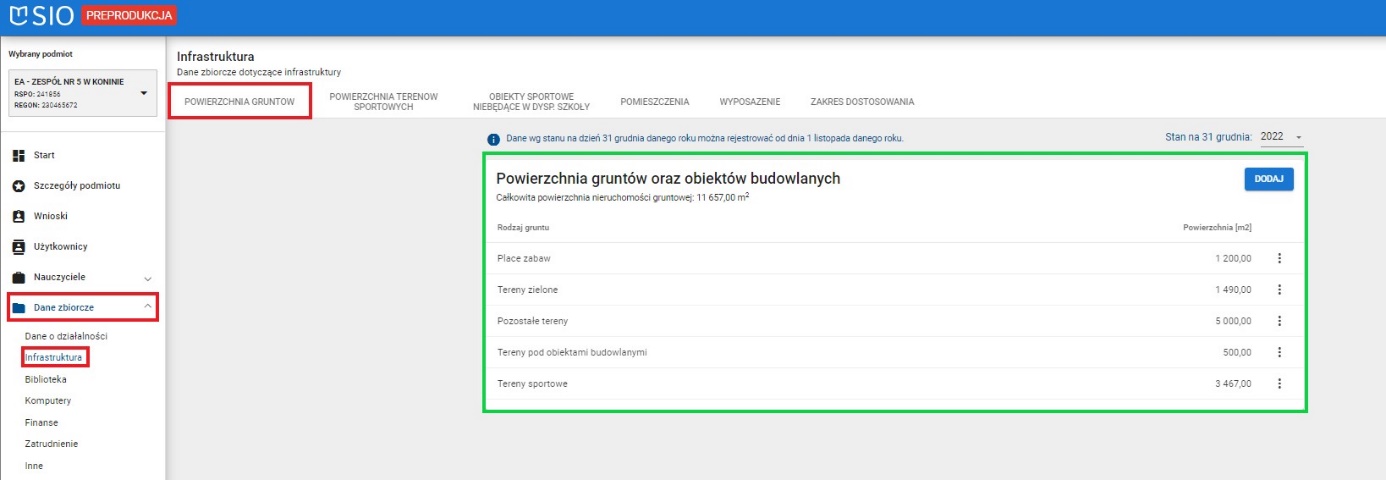This screenshot has width=1386, height=480.
Task: Switch to Powierzchnia gruntów tab
Action: (240, 102)
